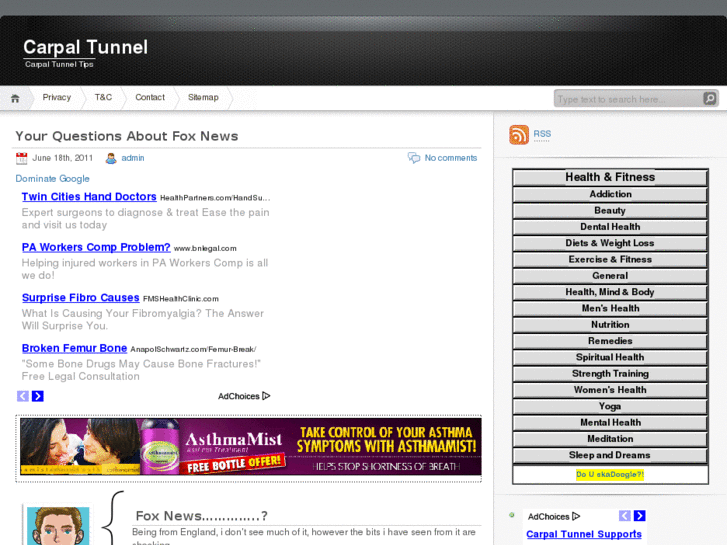Open the RSS text link
Image resolution: width=727 pixels, height=545 pixels.
click(542, 134)
